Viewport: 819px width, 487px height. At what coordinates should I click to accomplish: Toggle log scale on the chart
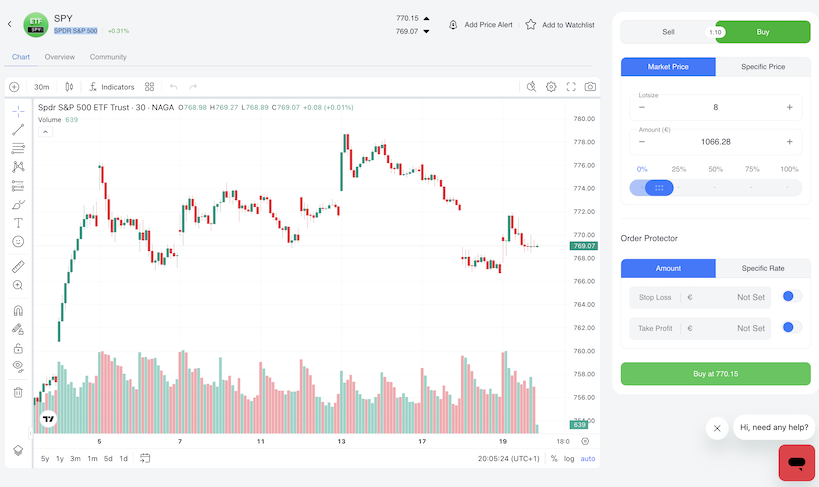569,459
